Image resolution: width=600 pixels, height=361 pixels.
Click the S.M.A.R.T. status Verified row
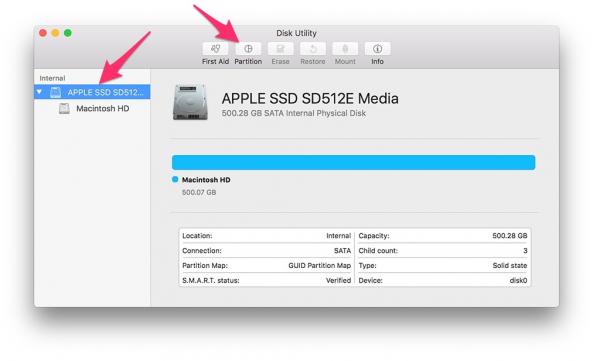tap(266, 280)
